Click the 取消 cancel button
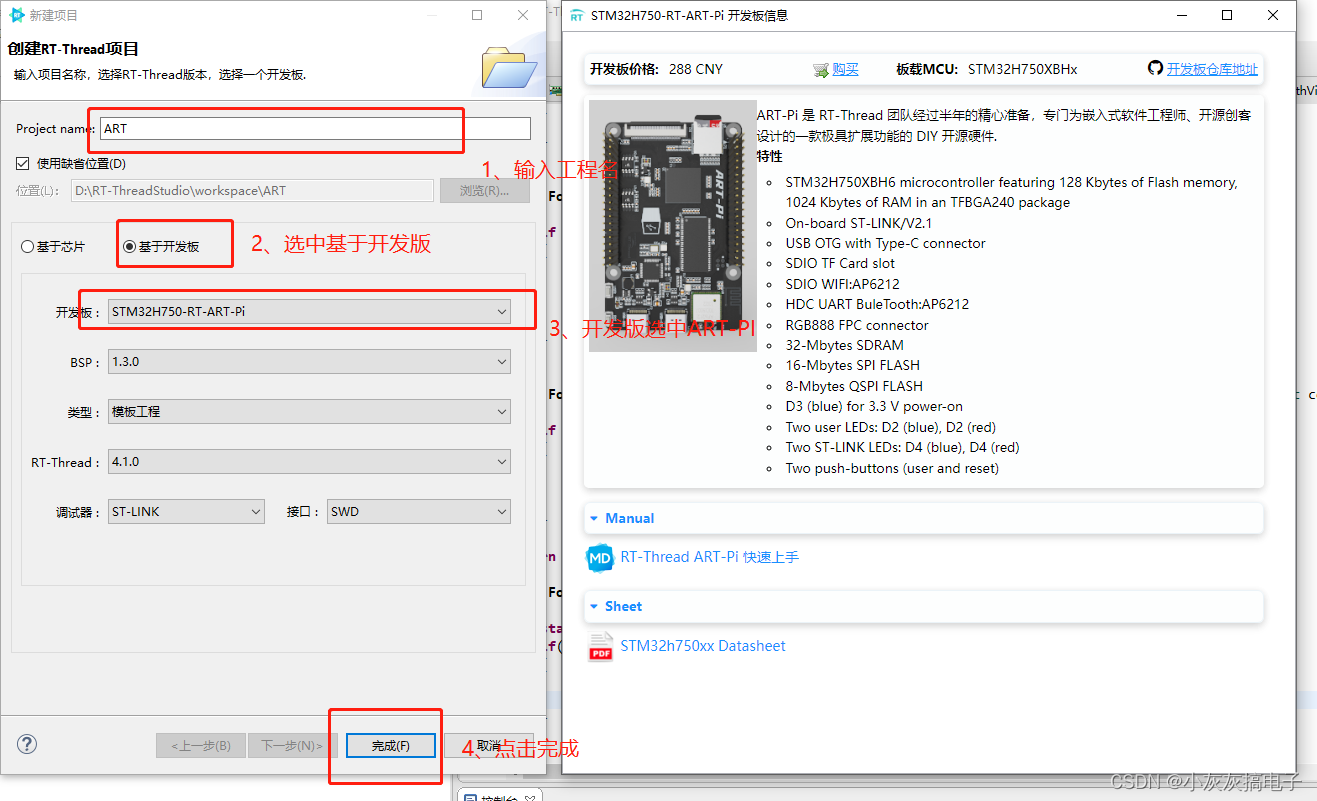 pyautogui.click(x=488, y=746)
